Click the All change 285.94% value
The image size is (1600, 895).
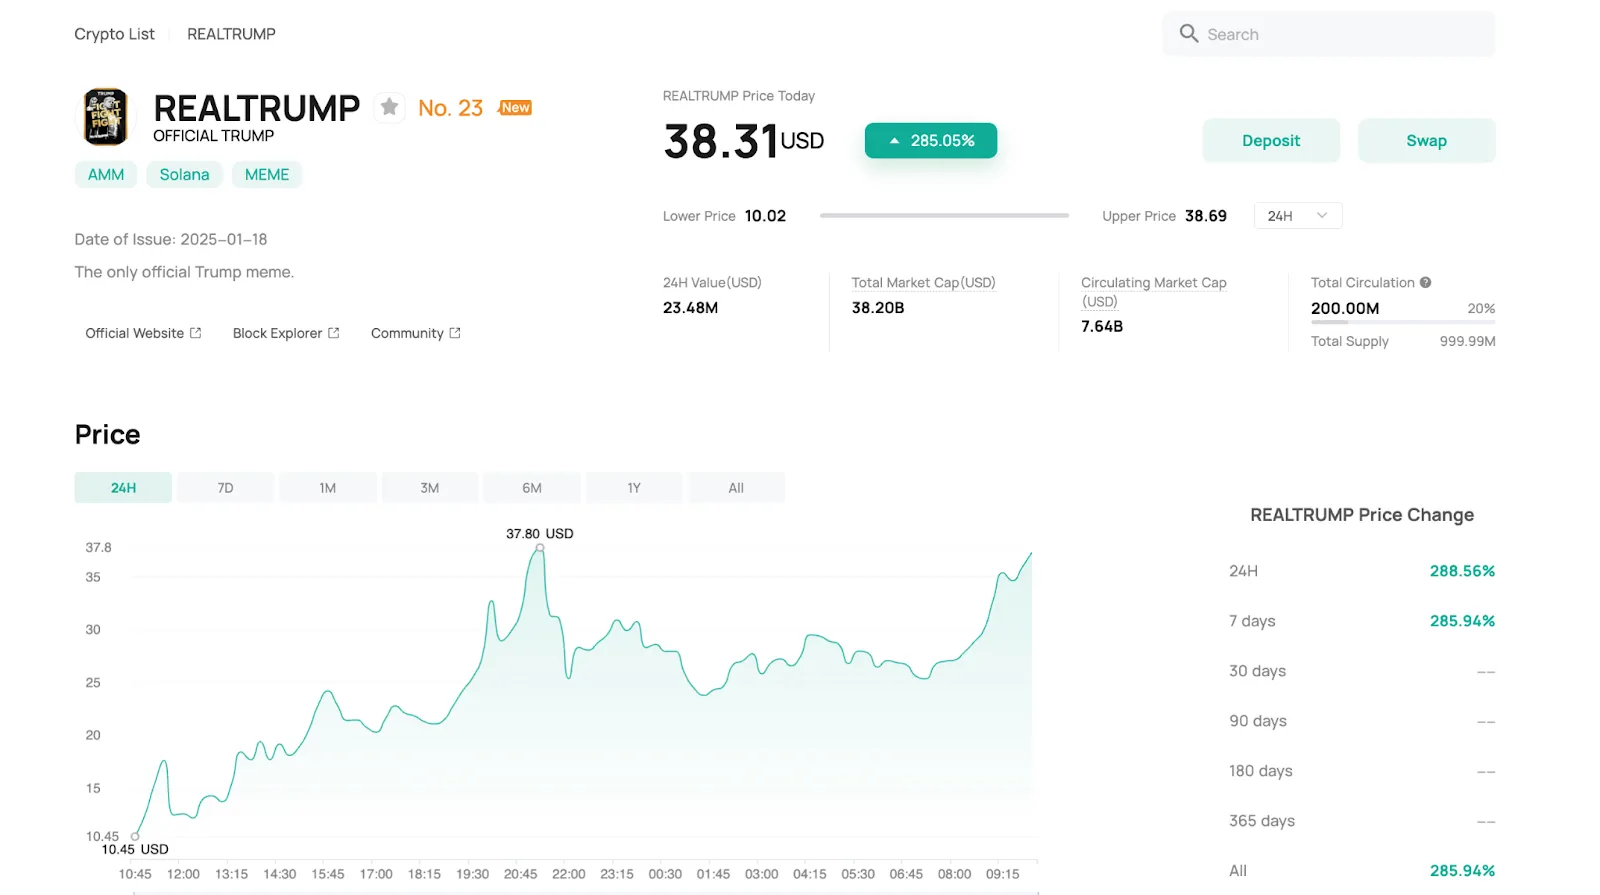tap(1462, 871)
